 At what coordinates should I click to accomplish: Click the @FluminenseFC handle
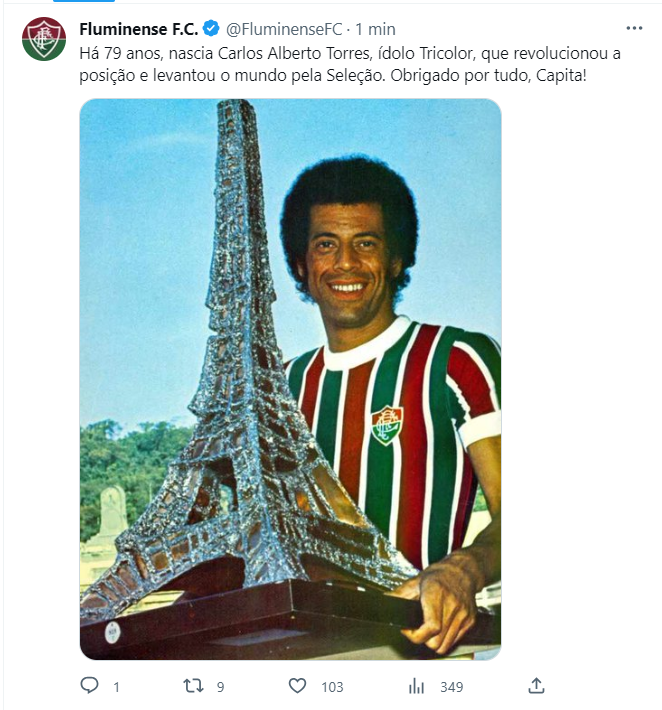284,29
